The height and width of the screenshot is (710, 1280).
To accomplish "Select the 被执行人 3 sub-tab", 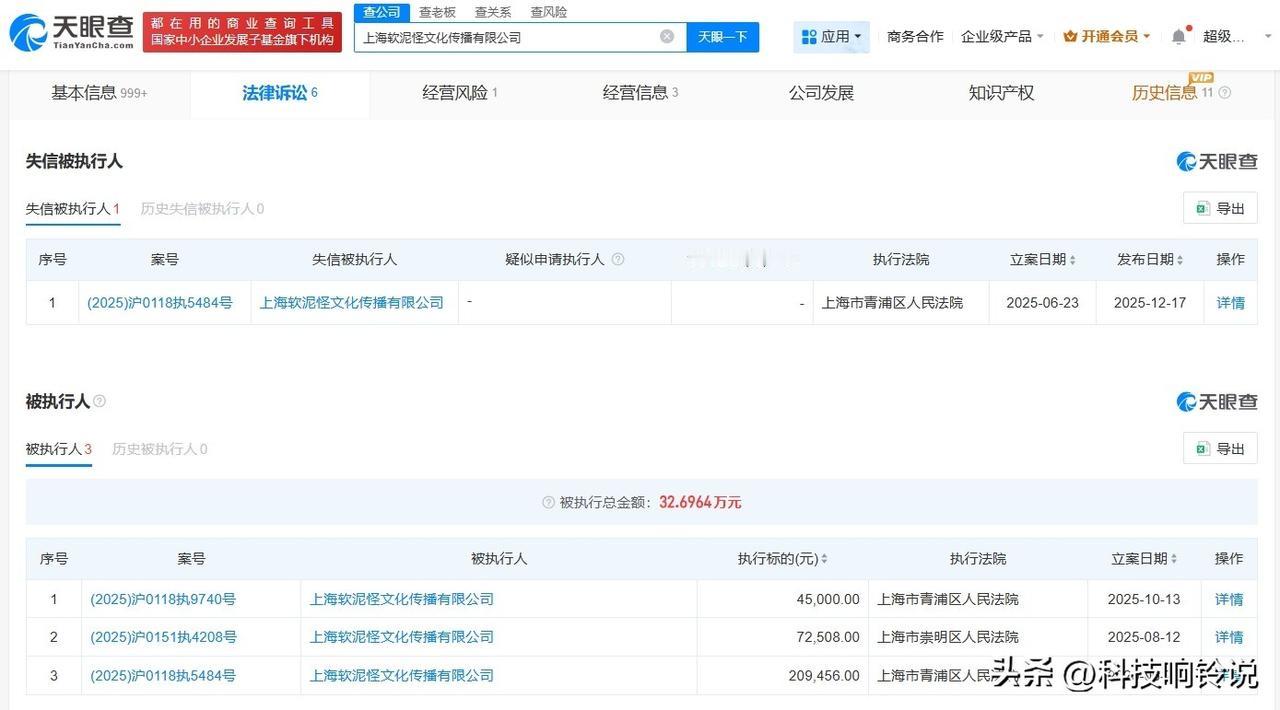I will click(59, 449).
